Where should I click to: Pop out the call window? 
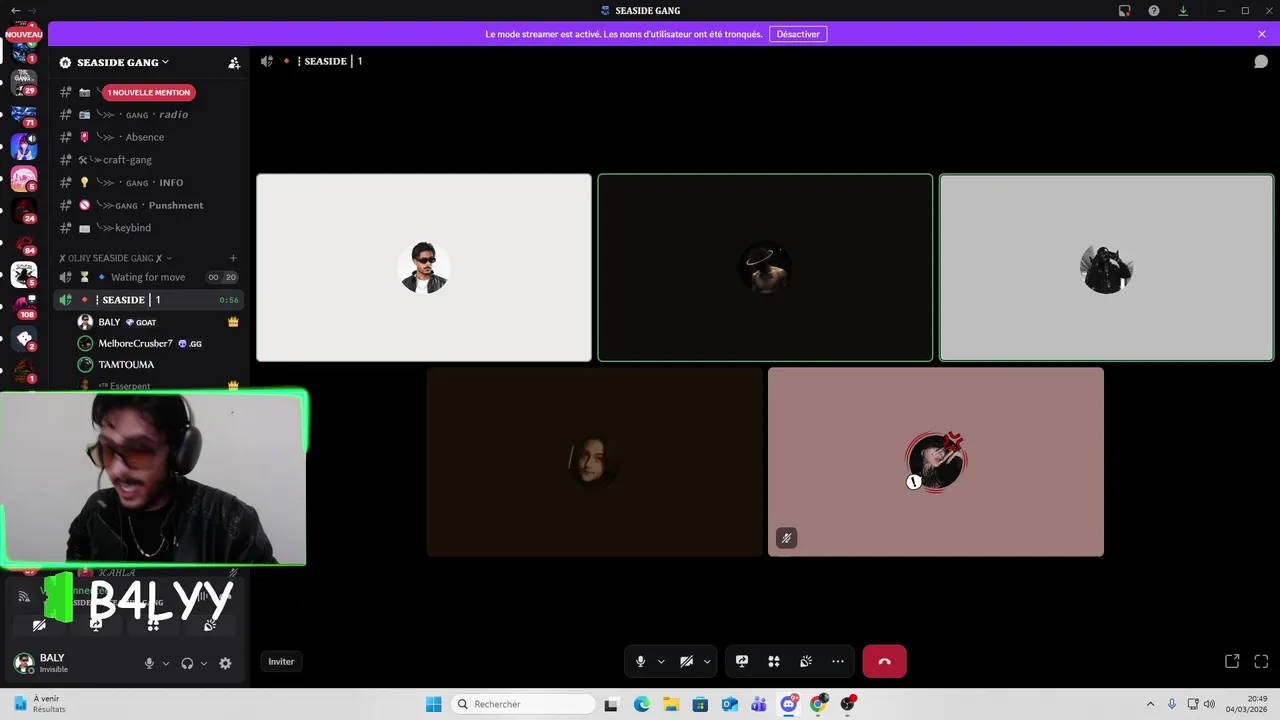1232,661
